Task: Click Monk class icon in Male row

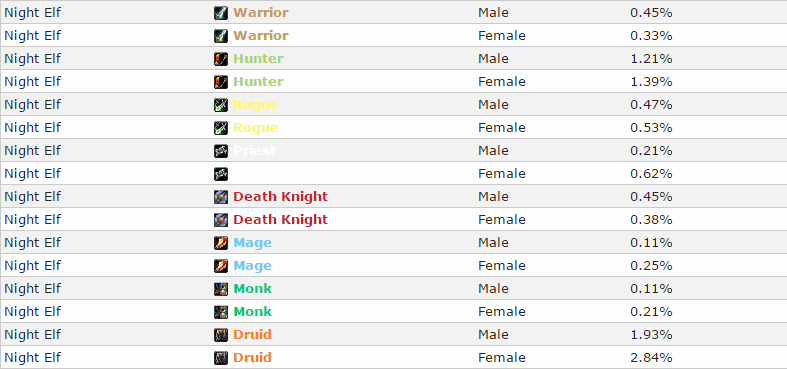Action: pos(221,289)
